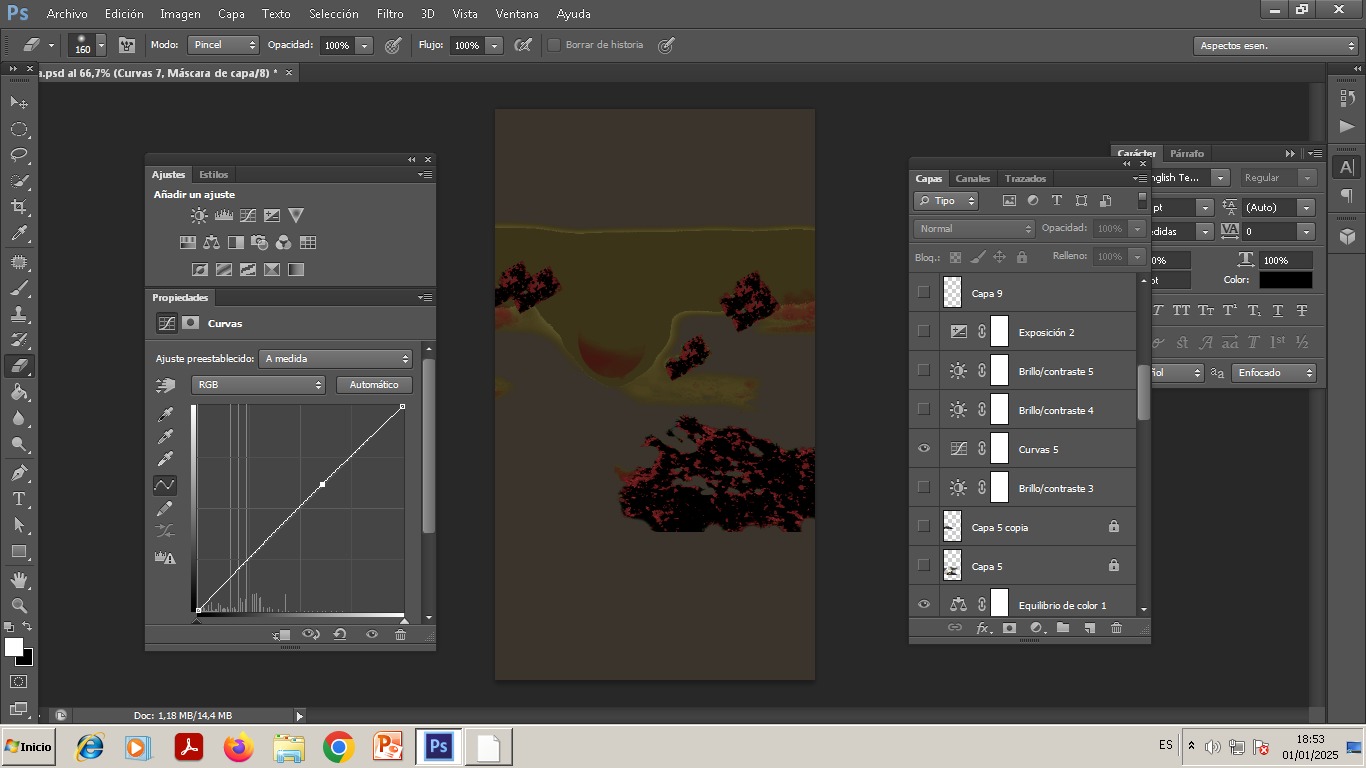Open the Párrafo tab
Image resolution: width=1366 pixels, height=768 pixels.
click(1187, 154)
